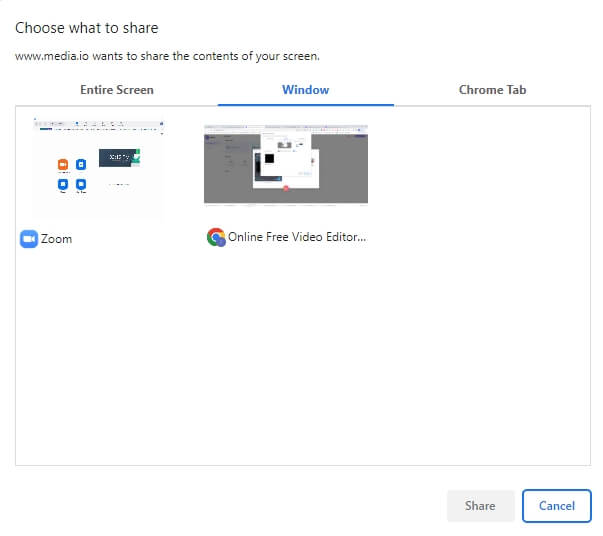The width and height of the screenshot is (603, 536).
Task: Click the Online Free Video Editor label
Action: pos(297,238)
